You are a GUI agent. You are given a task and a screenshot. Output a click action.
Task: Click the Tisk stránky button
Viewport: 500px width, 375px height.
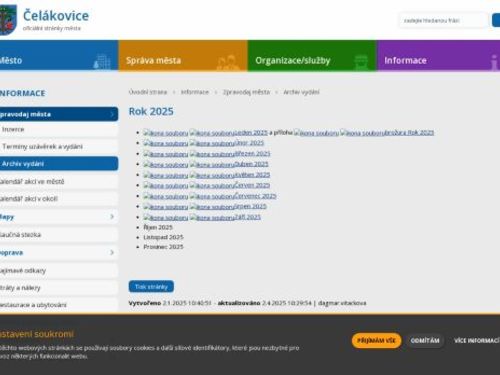pyautogui.click(x=151, y=287)
